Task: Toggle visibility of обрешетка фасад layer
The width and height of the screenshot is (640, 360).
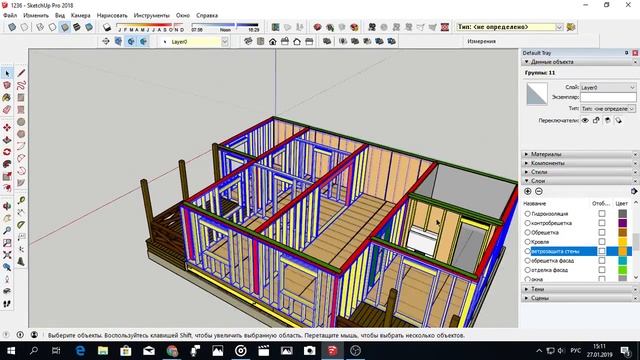Action: (602, 260)
